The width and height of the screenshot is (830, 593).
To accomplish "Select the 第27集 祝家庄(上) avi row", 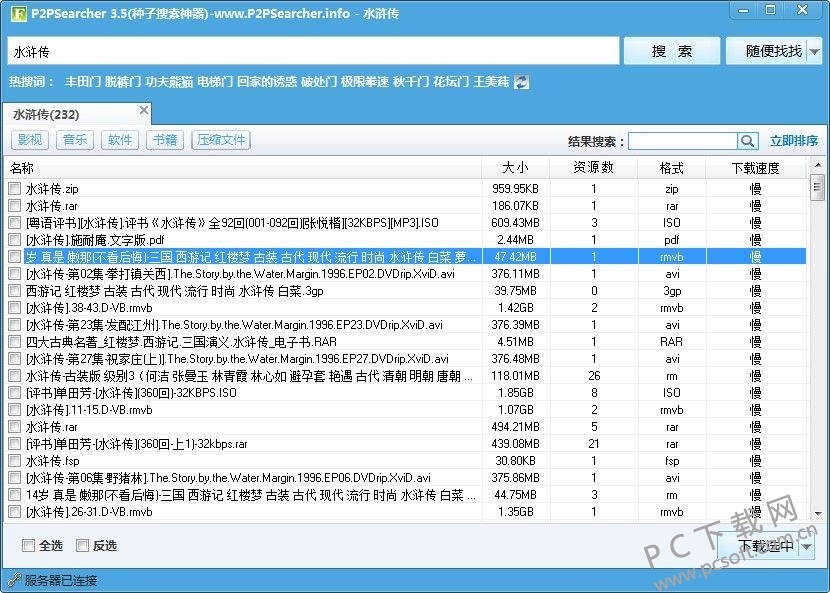I will [x=405, y=358].
